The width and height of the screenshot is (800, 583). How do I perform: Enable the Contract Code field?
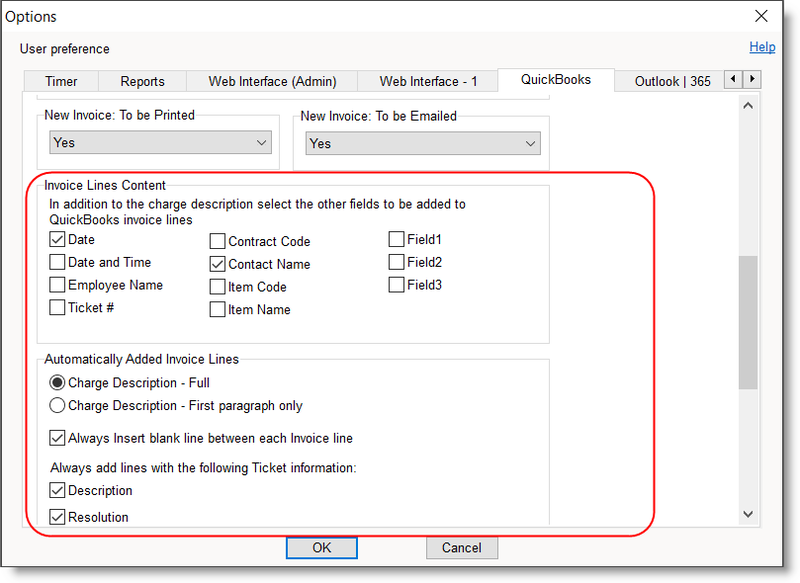pyautogui.click(x=217, y=241)
